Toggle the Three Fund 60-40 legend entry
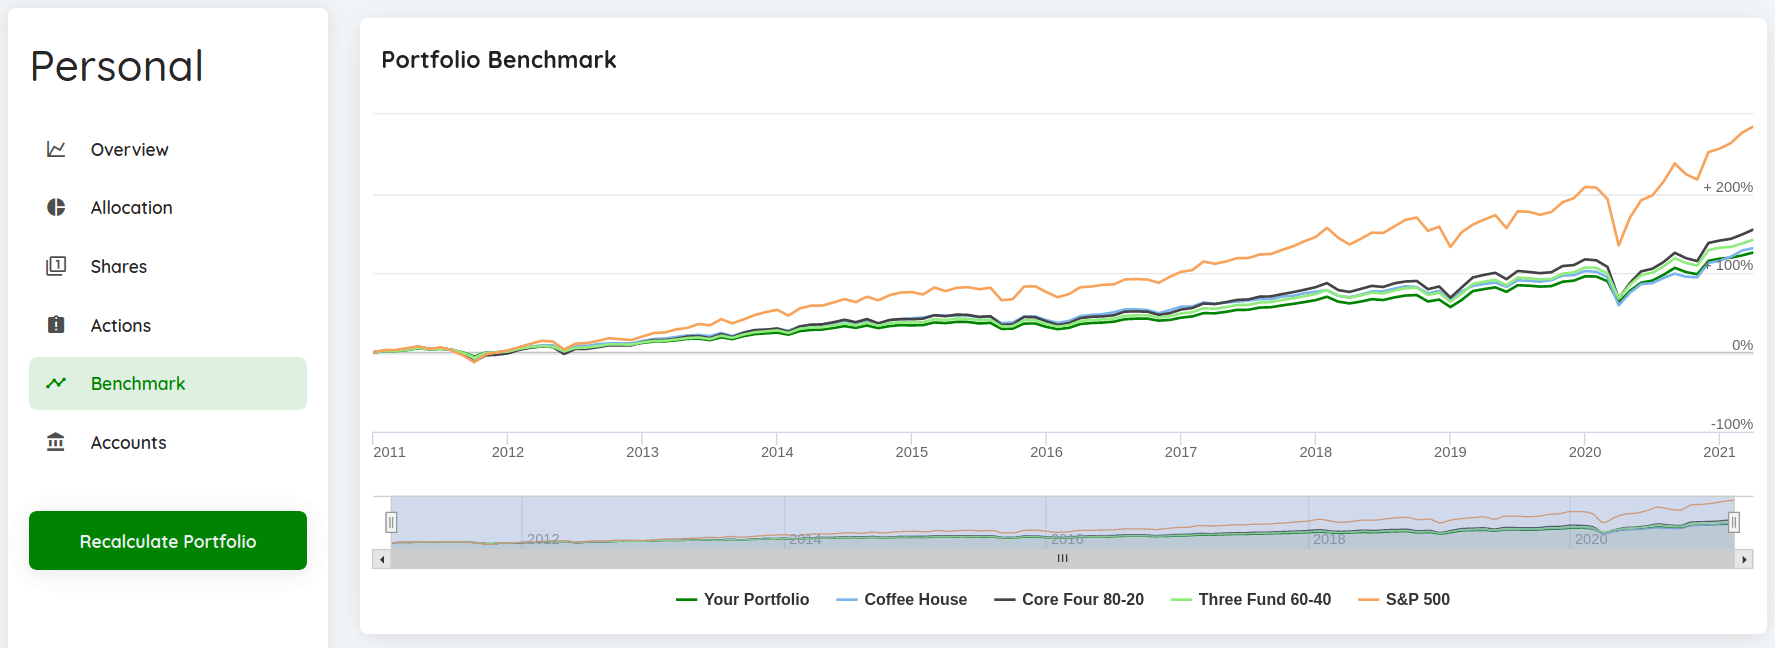The height and width of the screenshot is (648, 1775). click(x=1265, y=599)
